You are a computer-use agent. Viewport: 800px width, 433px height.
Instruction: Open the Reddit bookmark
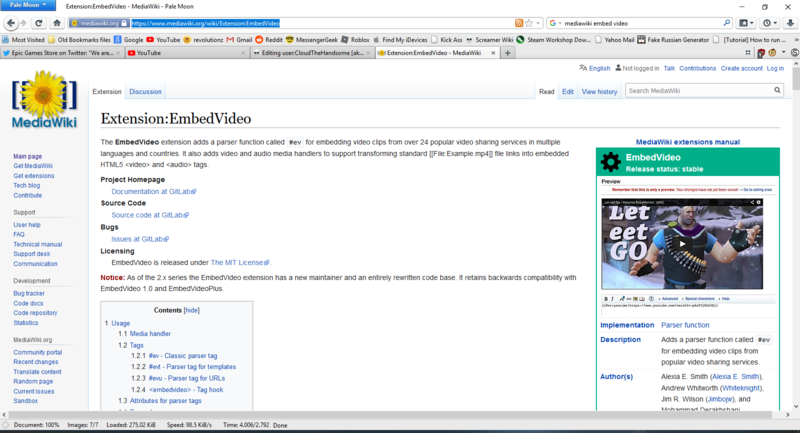tap(269, 40)
